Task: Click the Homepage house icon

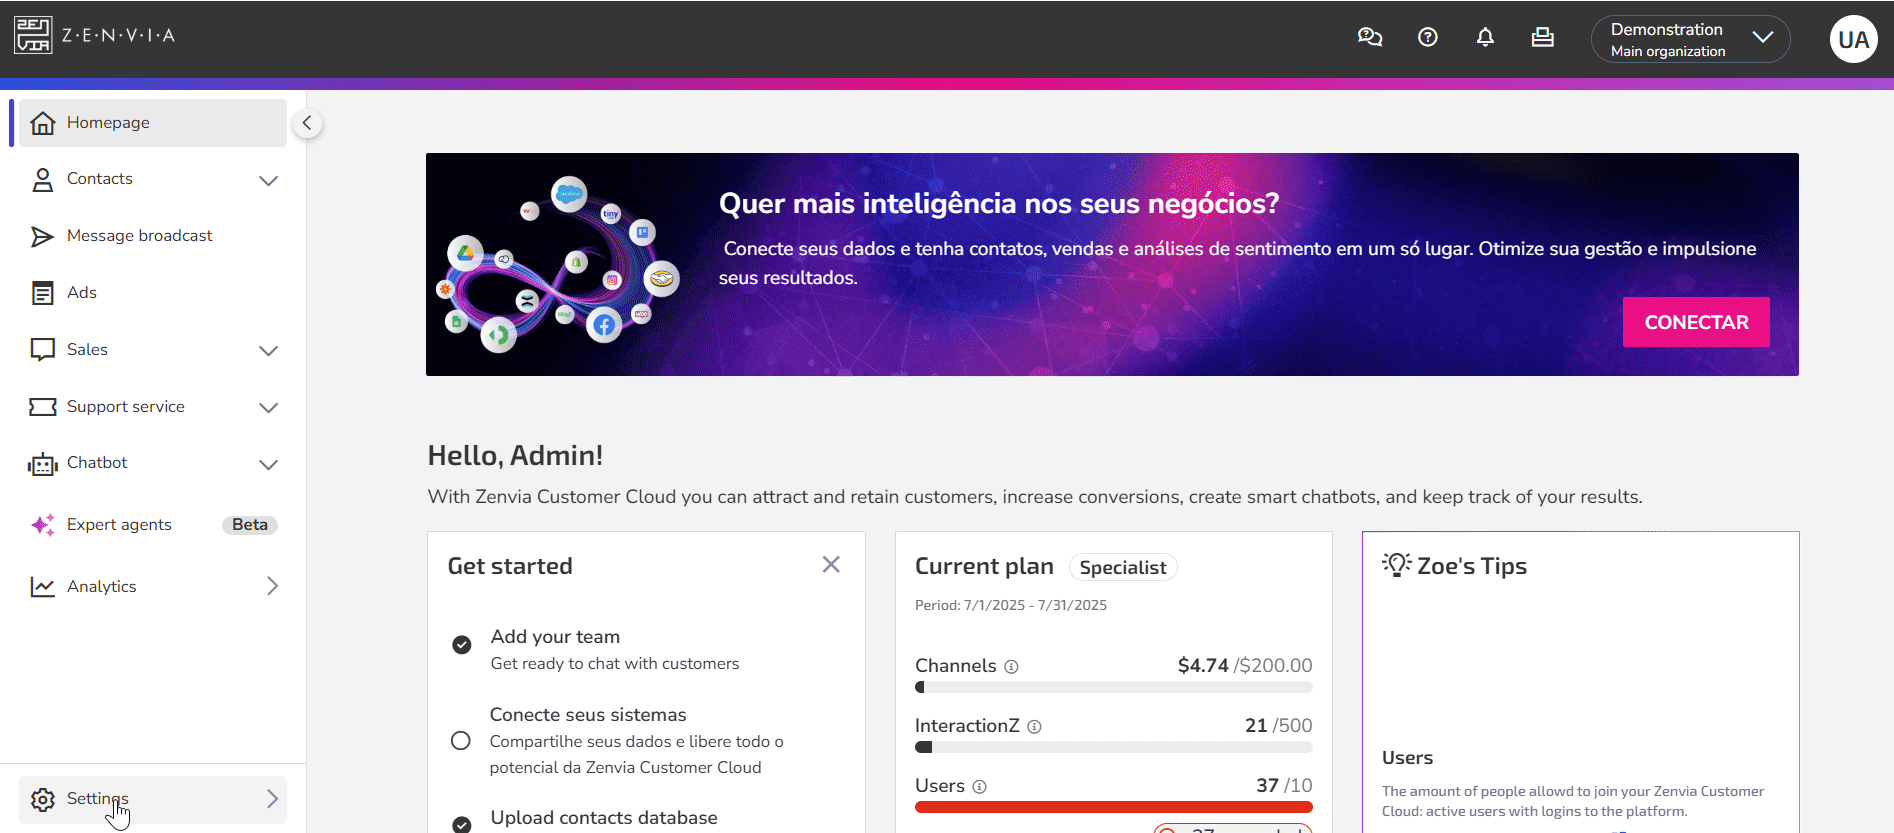Action: (43, 123)
